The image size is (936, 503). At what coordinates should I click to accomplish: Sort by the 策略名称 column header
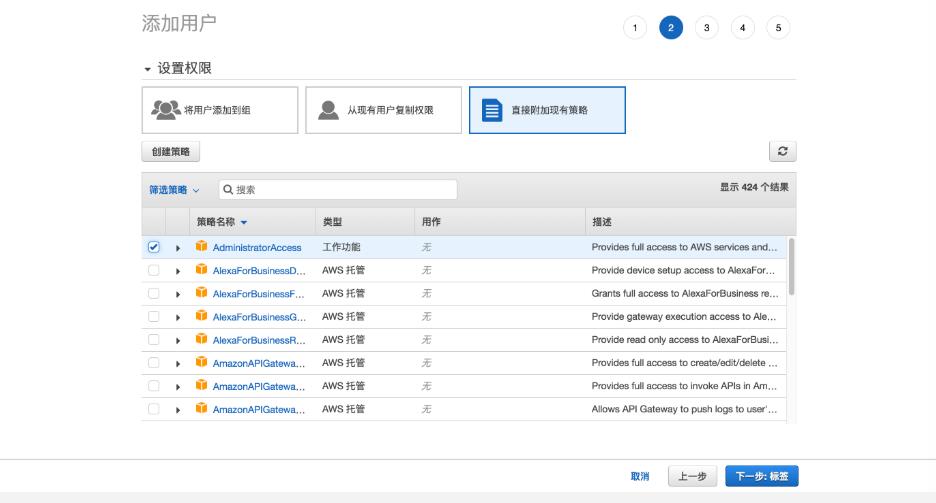tap(221, 222)
